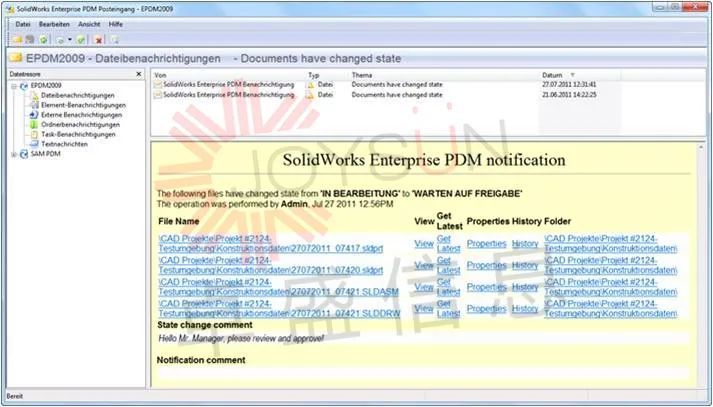Open the Ansicht menu
The height and width of the screenshot is (407, 713).
[x=88, y=22]
